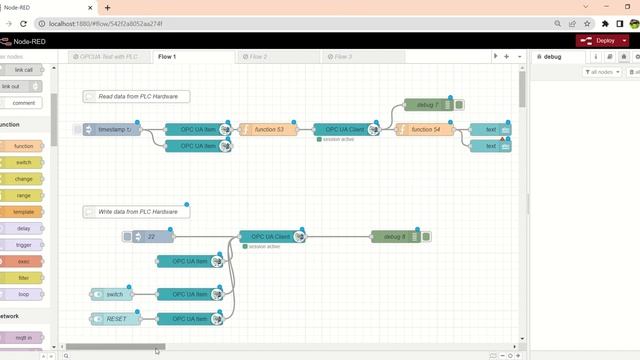Pick the change node in palette

[21, 179]
